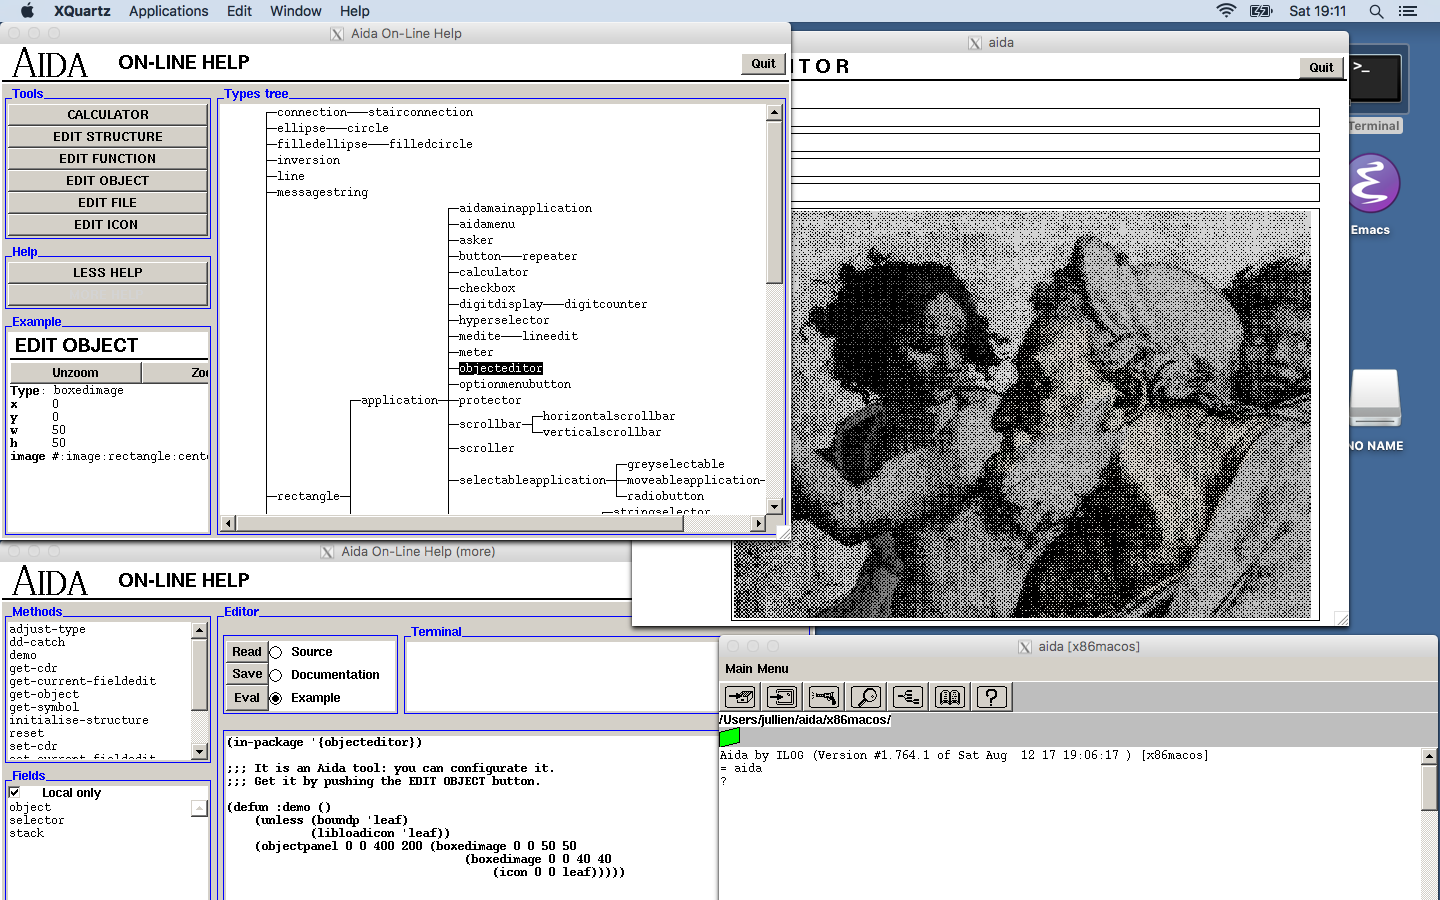Open the Help menu in menu bar
Viewport: 1440px width, 900px height.
(x=354, y=11)
